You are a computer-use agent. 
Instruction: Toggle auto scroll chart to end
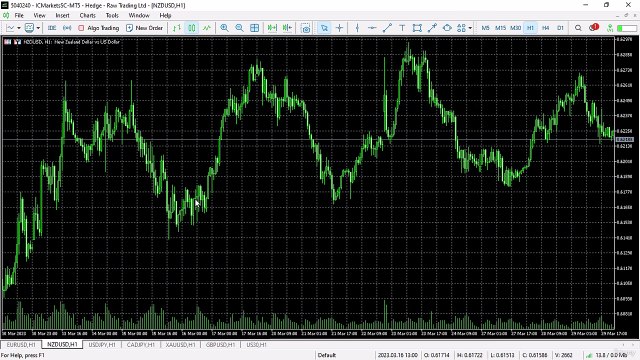coord(272,28)
